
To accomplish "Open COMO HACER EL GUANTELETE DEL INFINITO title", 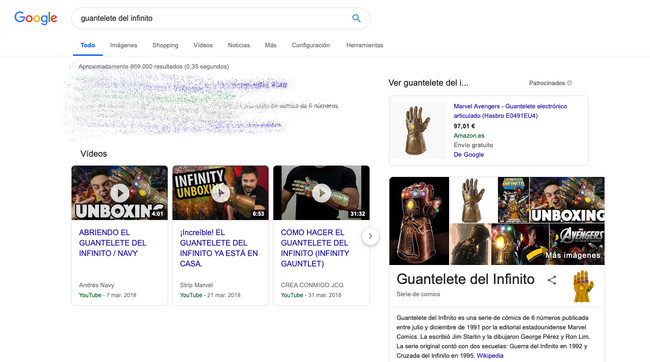I will click(315, 248).
